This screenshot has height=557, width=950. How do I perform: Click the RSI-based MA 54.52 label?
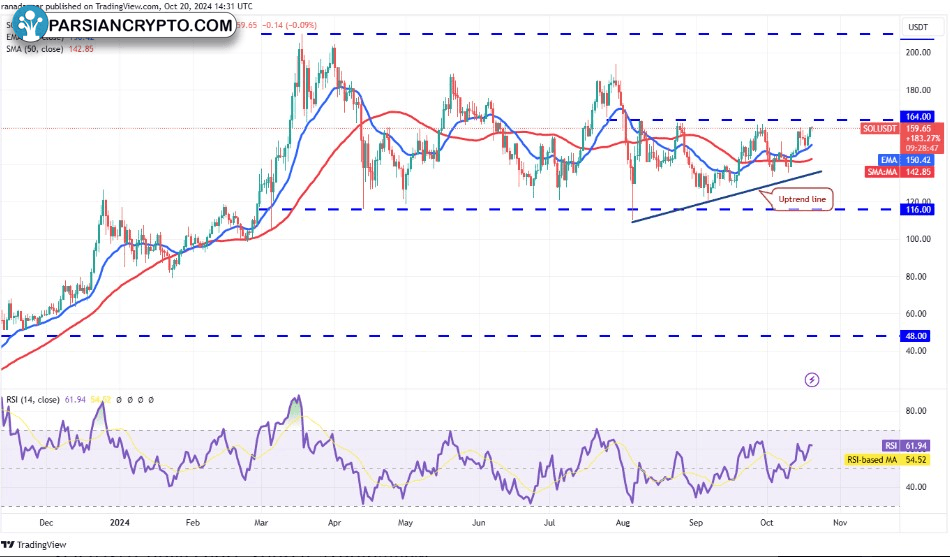coord(887,459)
